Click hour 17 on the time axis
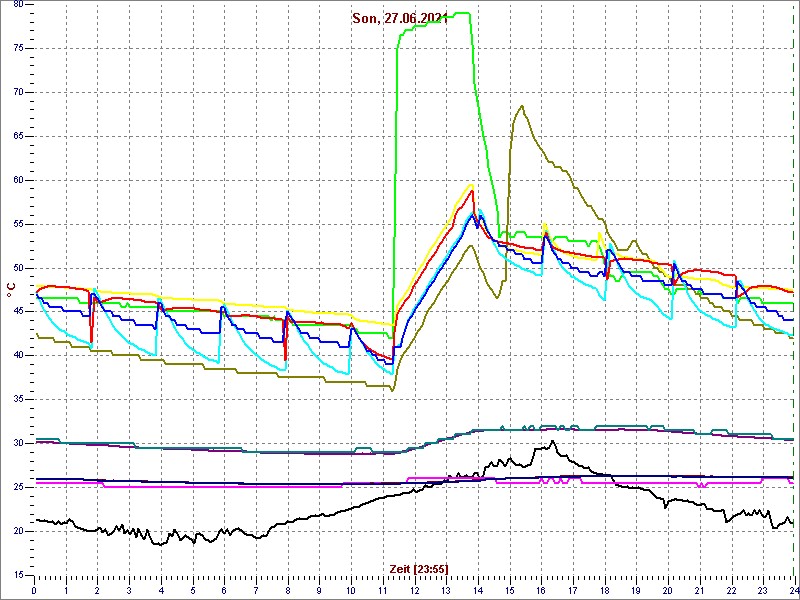800x600 pixels. [x=572, y=590]
